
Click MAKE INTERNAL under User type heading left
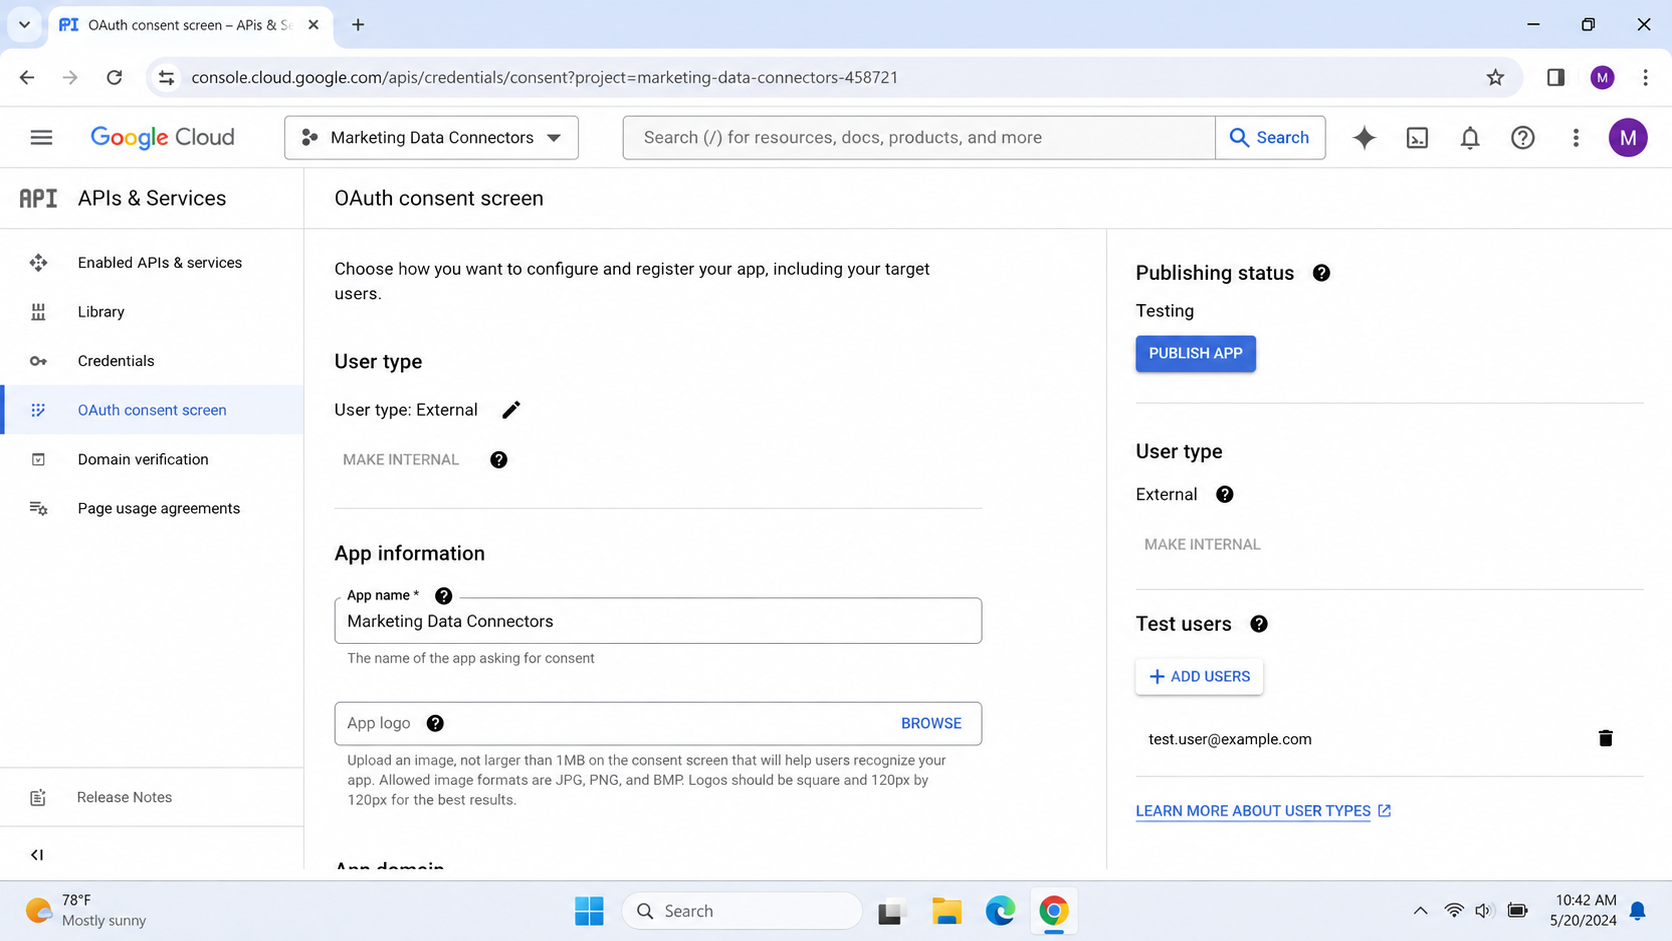(x=401, y=460)
